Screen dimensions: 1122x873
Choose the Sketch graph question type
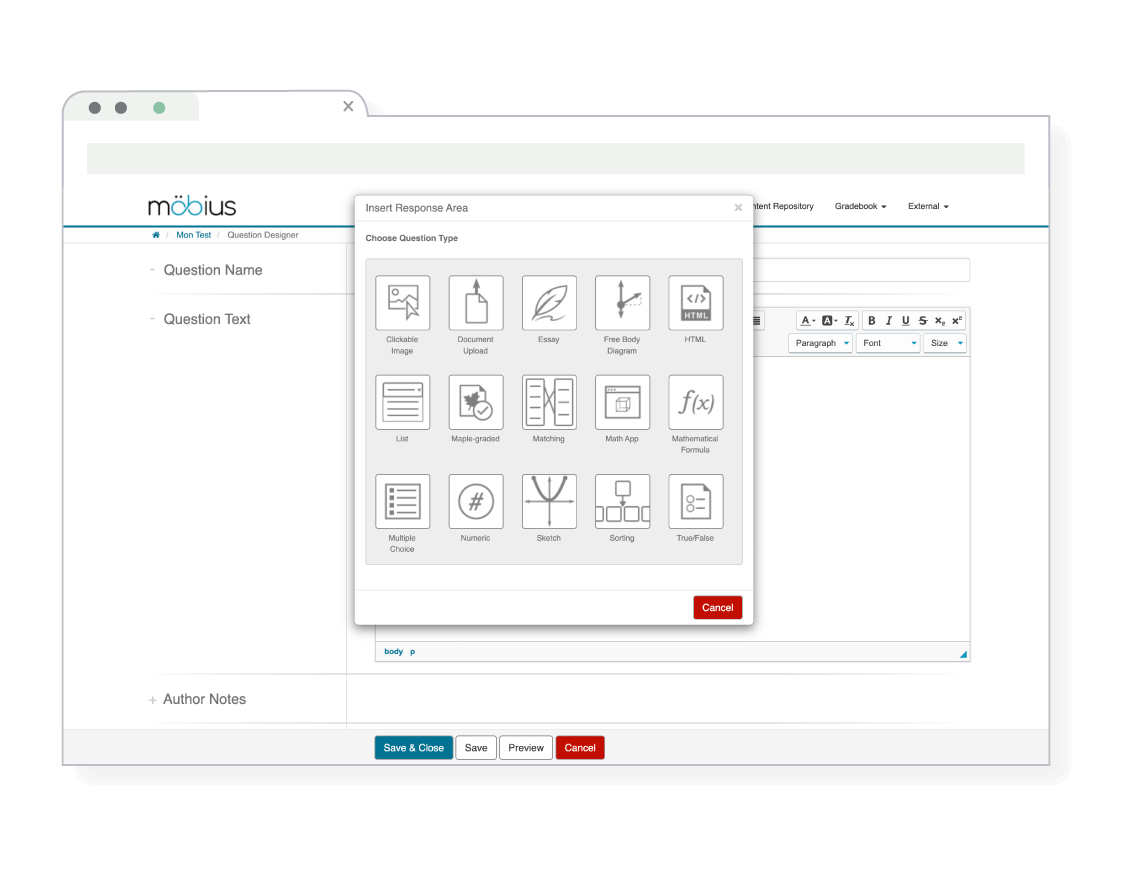click(549, 501)
